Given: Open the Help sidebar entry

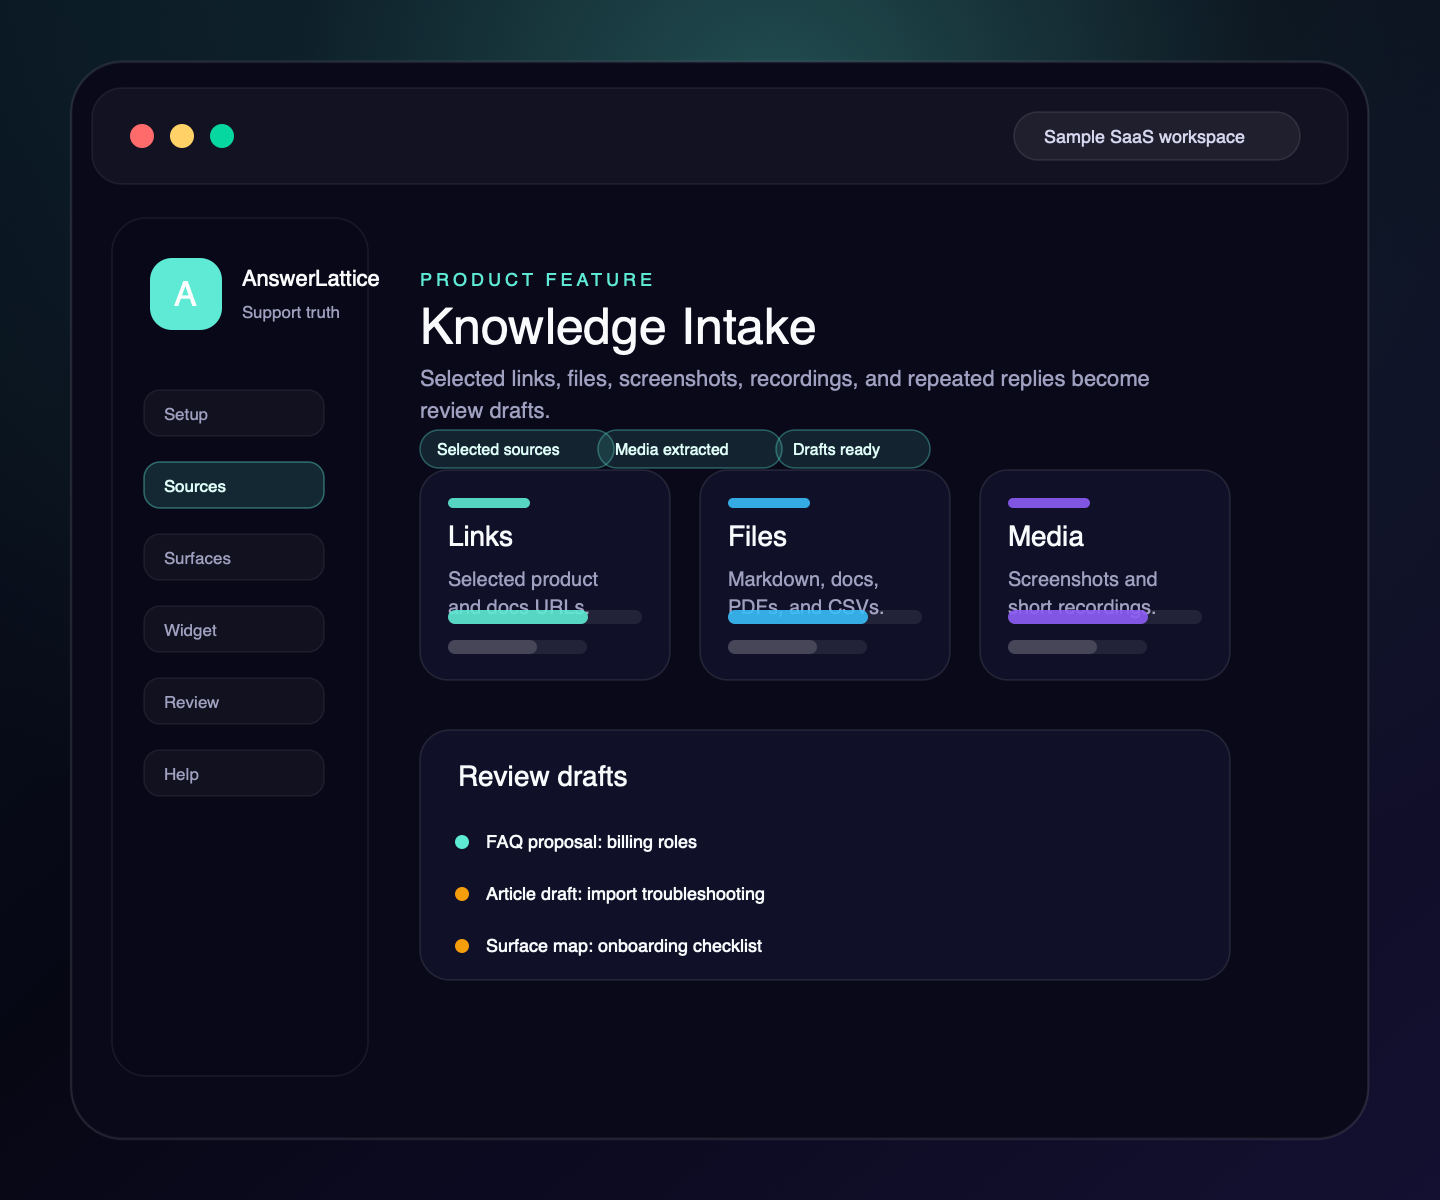Looking at the screenshot, I should coord(234,773).
